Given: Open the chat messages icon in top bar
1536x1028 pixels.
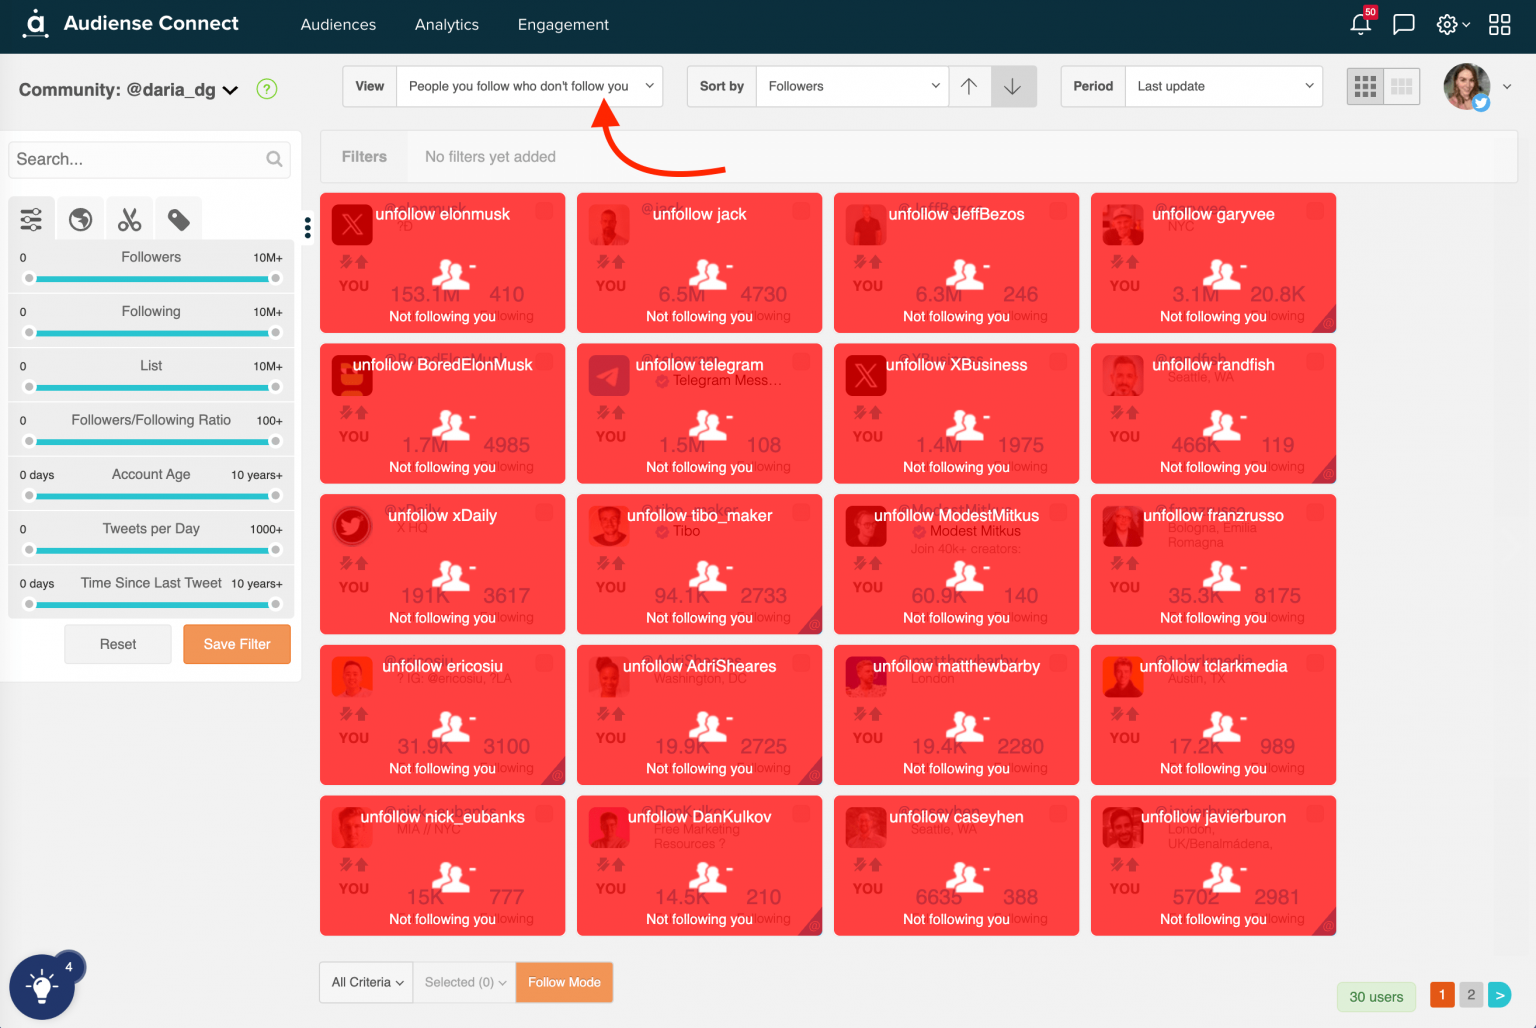Looking at the screenshot, I should point(1403,24).
